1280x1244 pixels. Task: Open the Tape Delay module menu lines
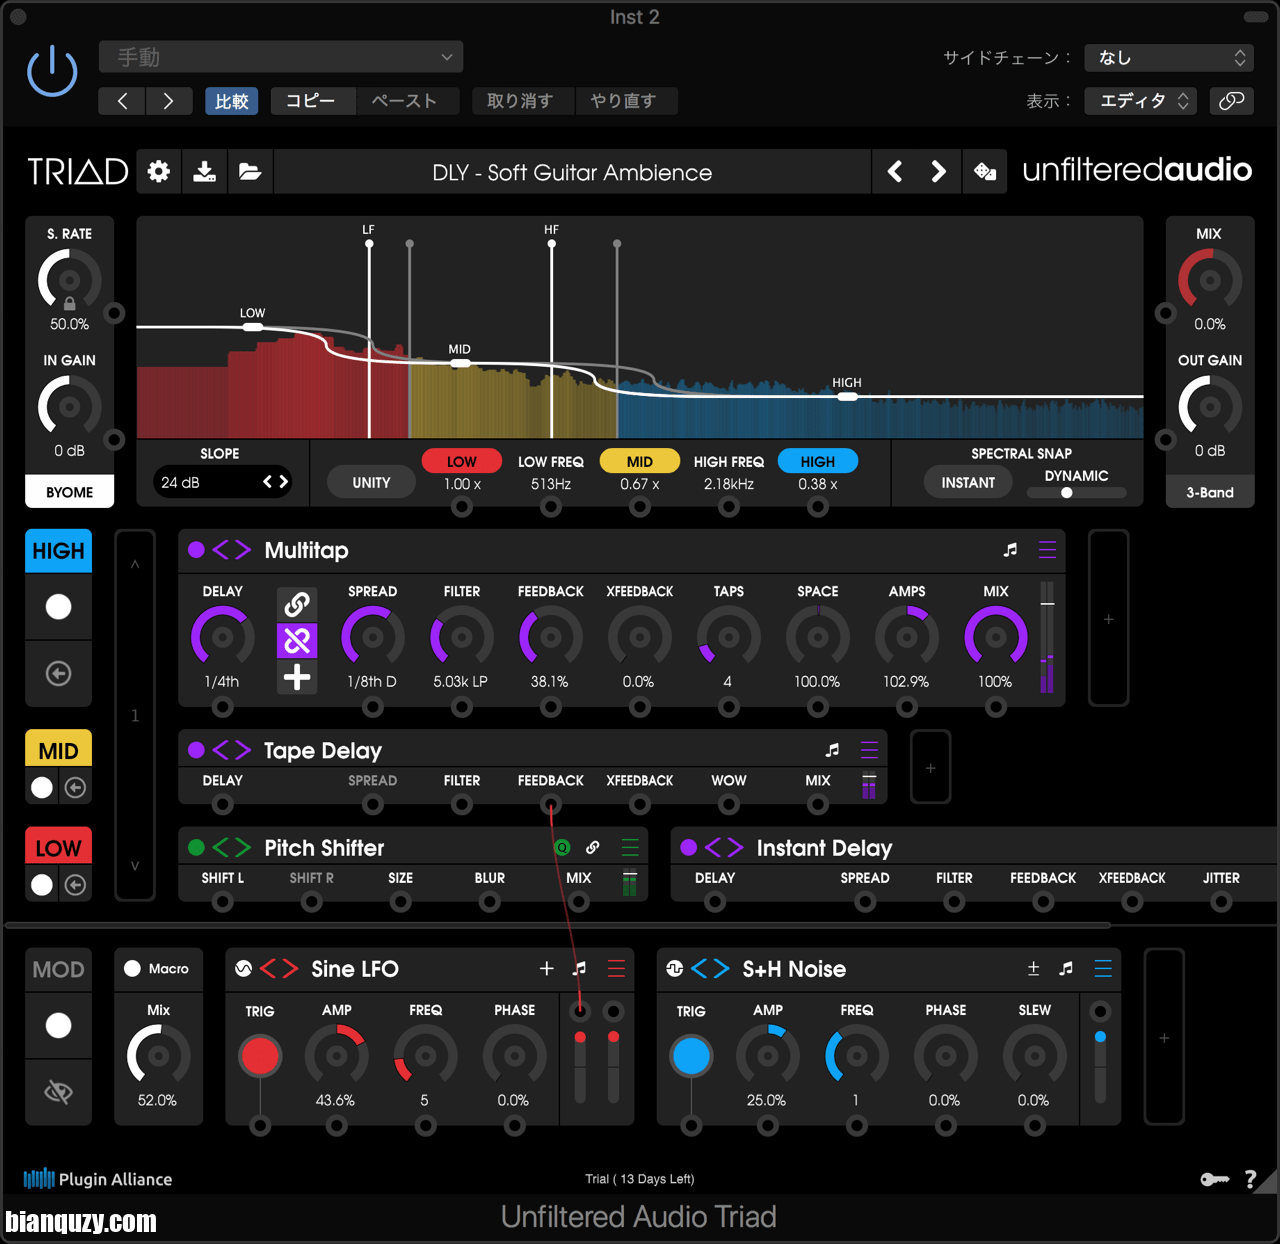click(869, 750)
